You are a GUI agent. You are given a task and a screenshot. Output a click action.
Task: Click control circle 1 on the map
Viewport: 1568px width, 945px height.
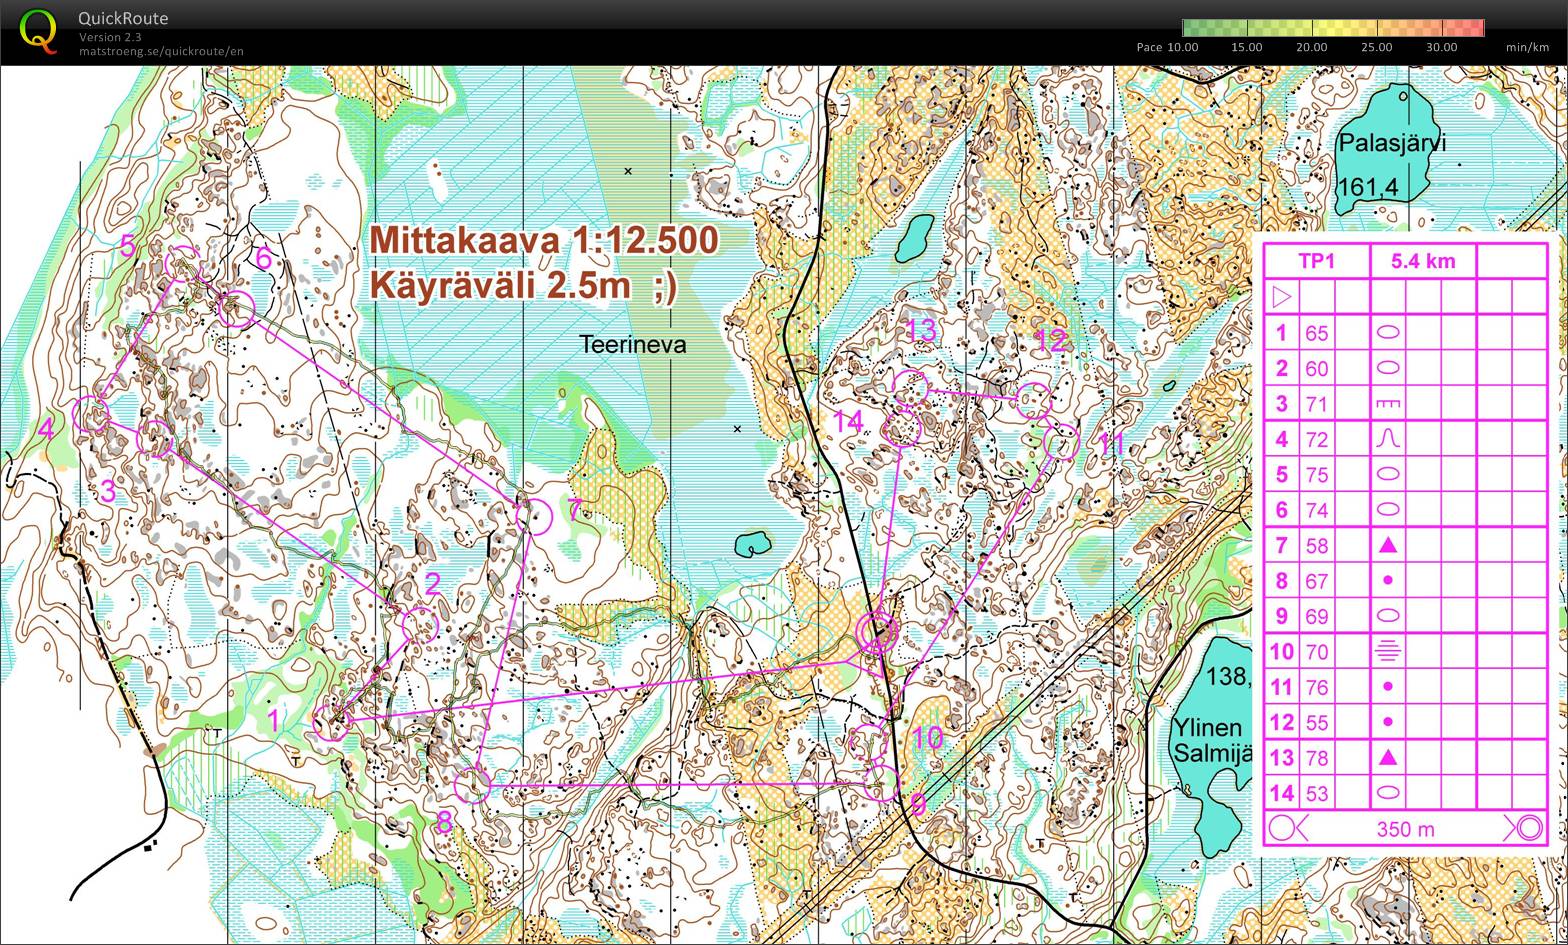pyautogui.click(x=331, y=723)
